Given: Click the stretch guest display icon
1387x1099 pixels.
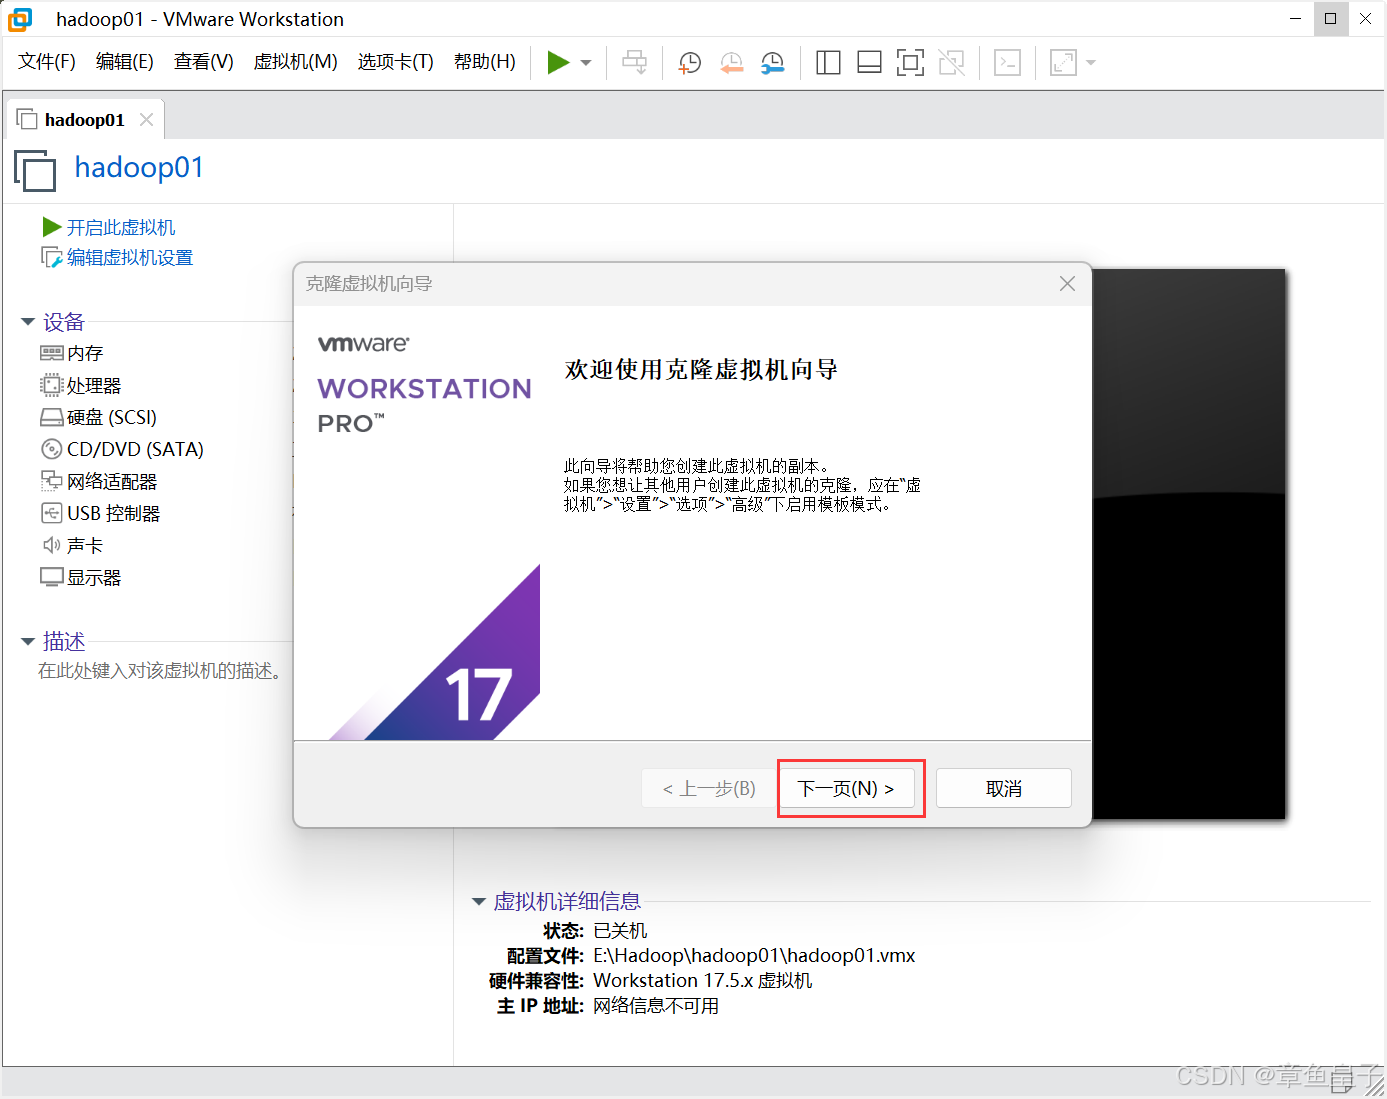Looking at the screenshot, I should 1063,63.
